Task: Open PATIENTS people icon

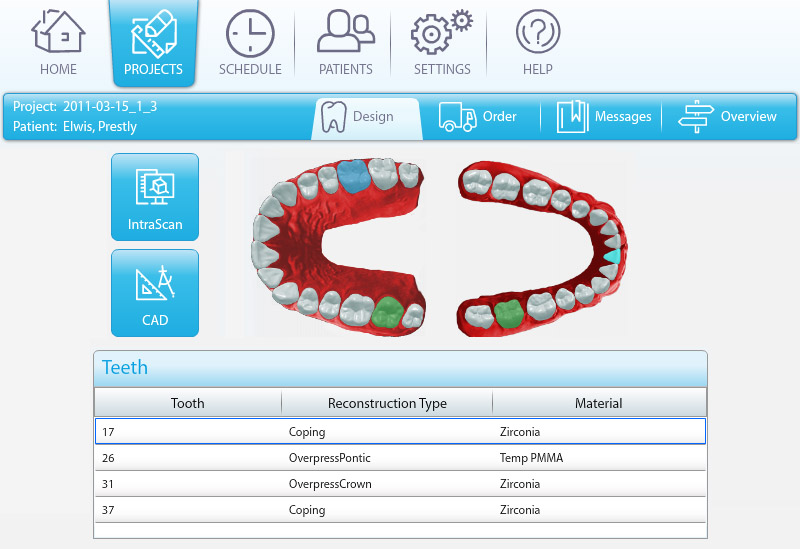Action: point(346,32)
